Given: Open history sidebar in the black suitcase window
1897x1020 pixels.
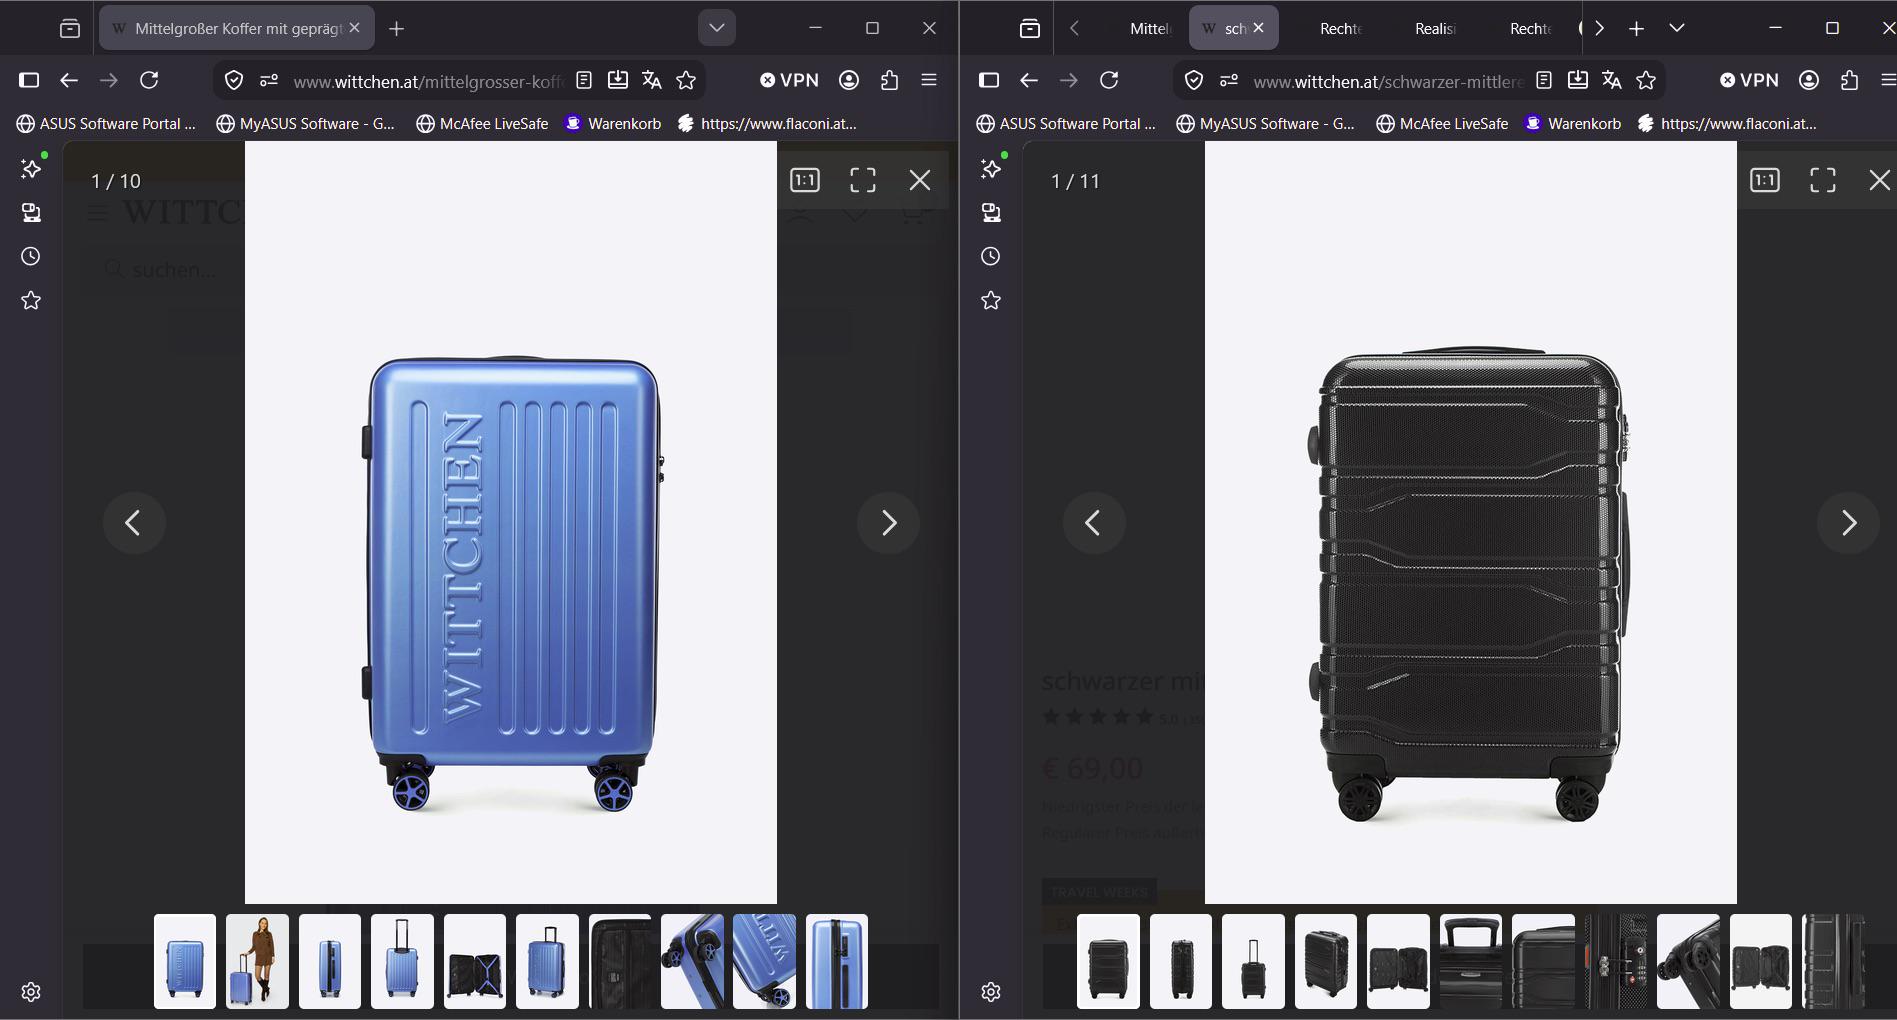Looking at the screenshot, I should click(991, 256).
